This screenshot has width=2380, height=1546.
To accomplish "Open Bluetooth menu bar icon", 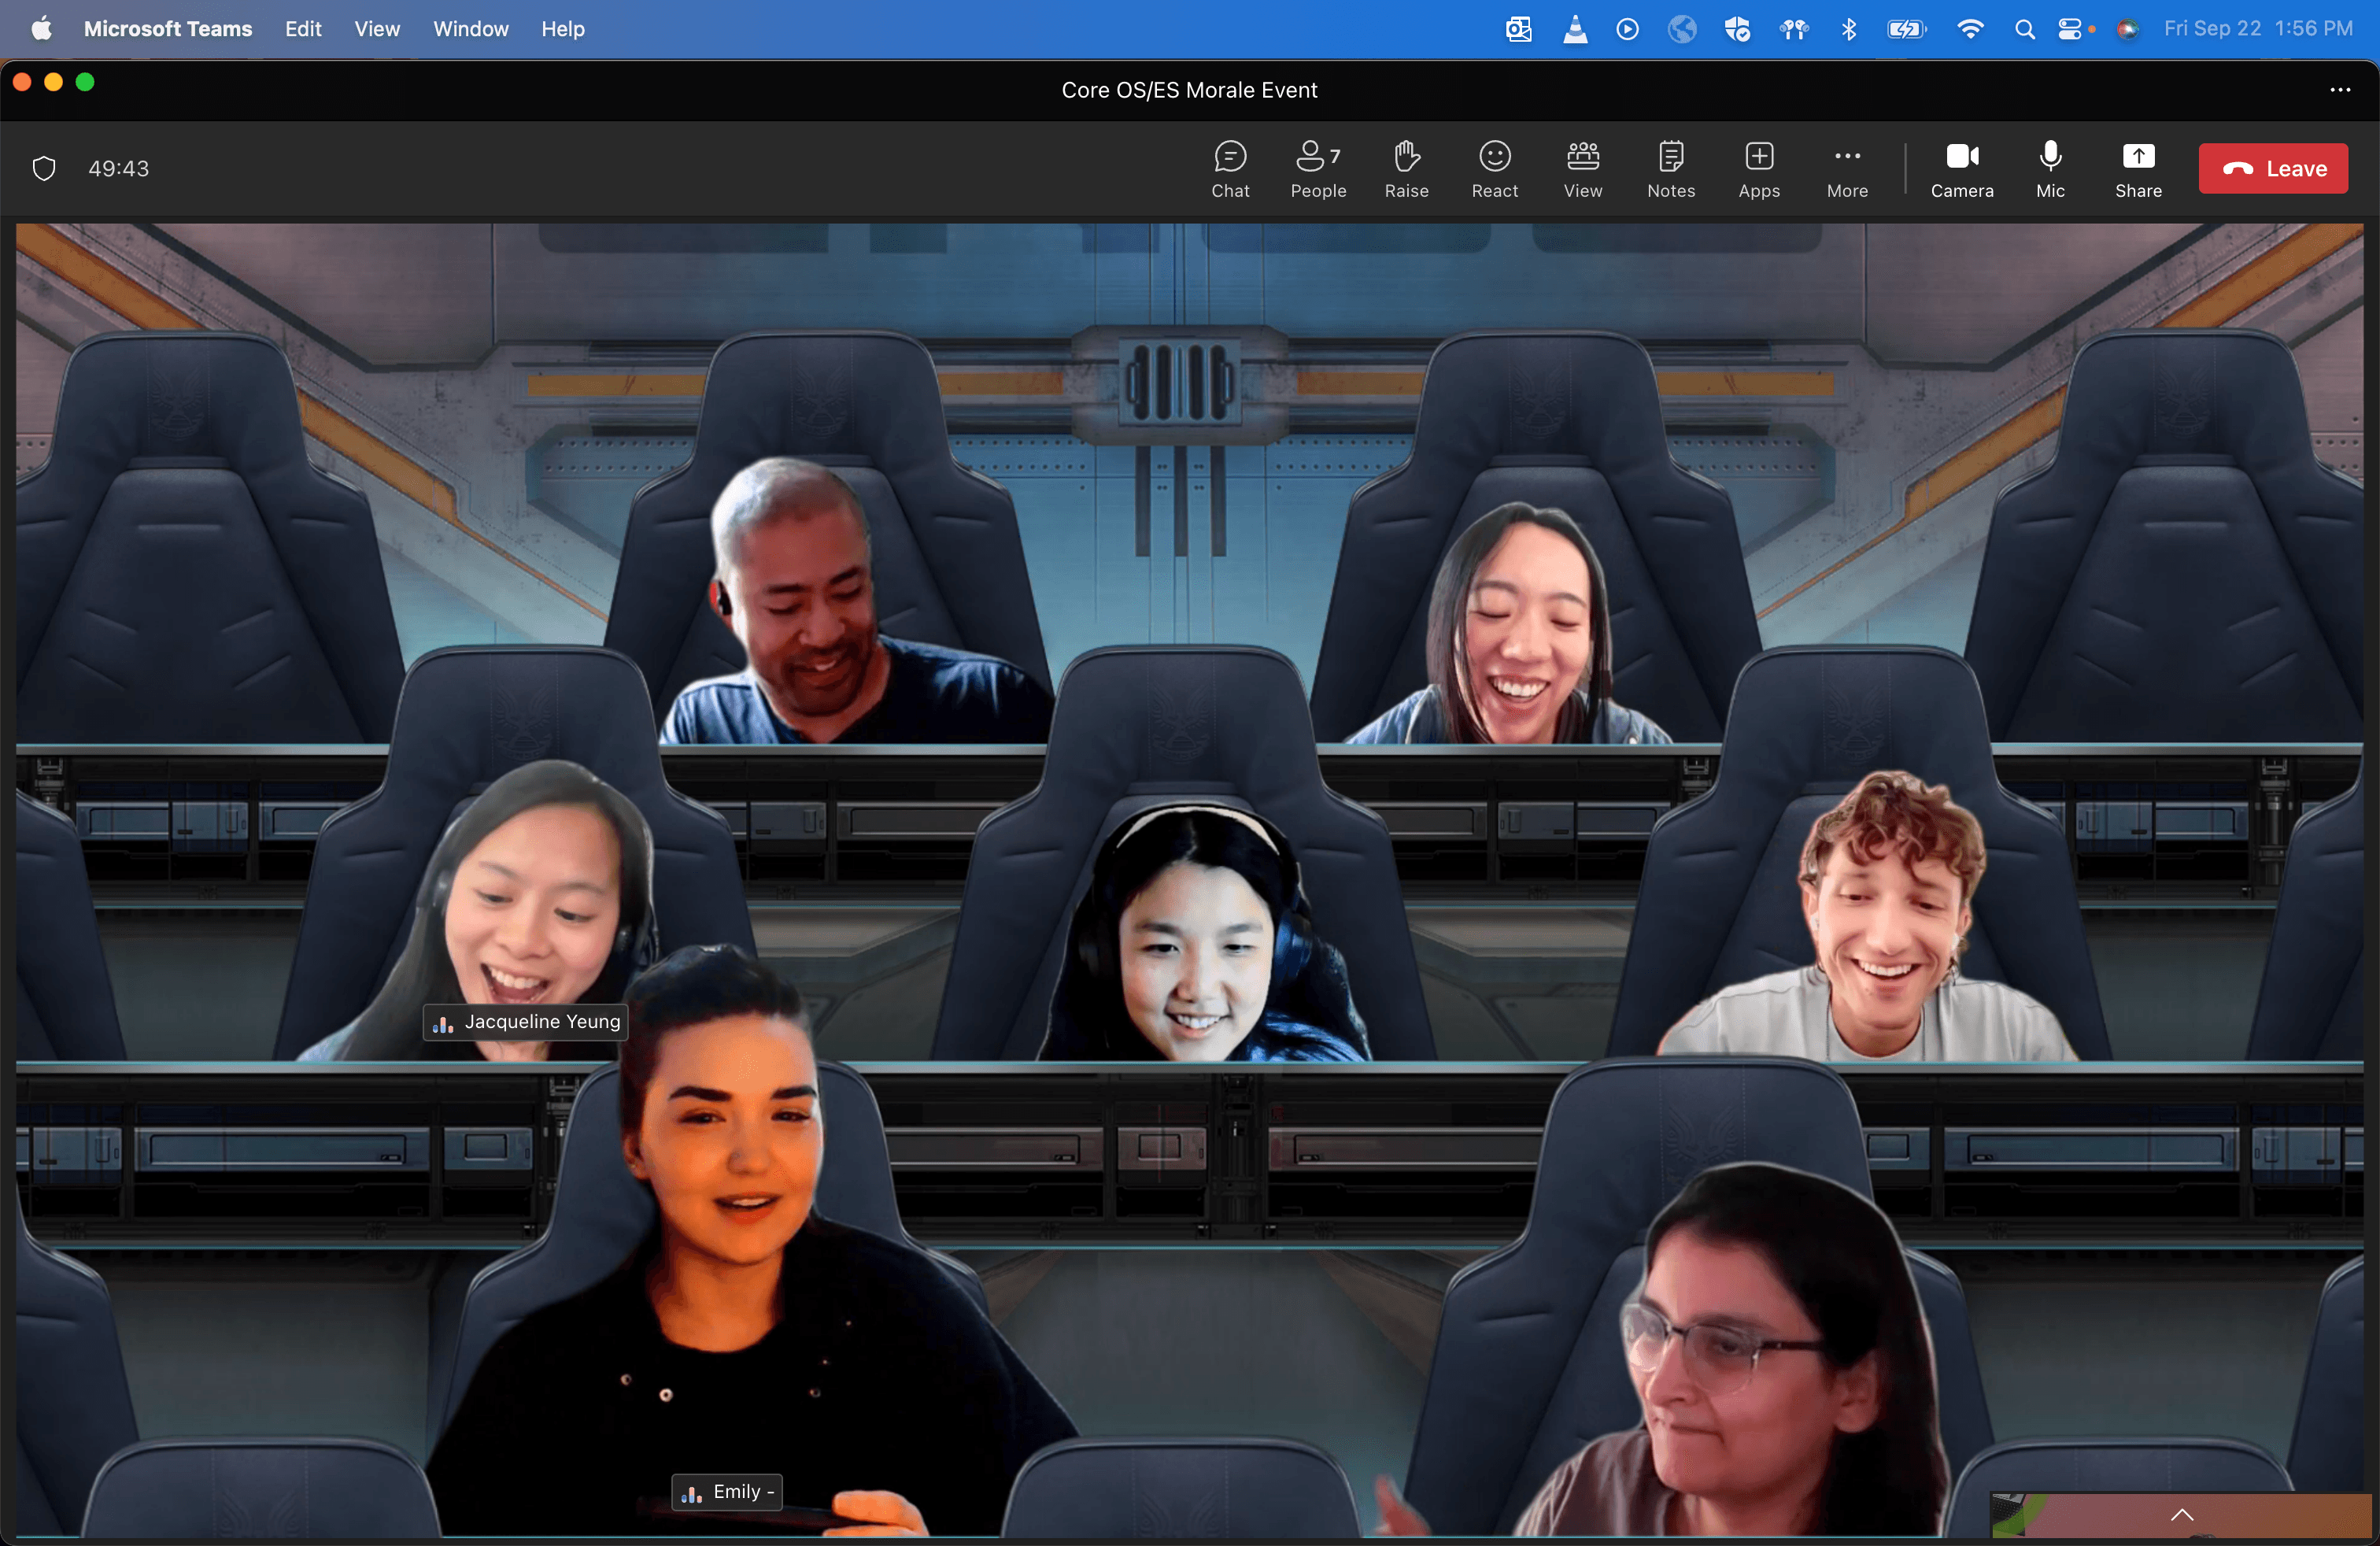I will click(x=1849, y=29).
